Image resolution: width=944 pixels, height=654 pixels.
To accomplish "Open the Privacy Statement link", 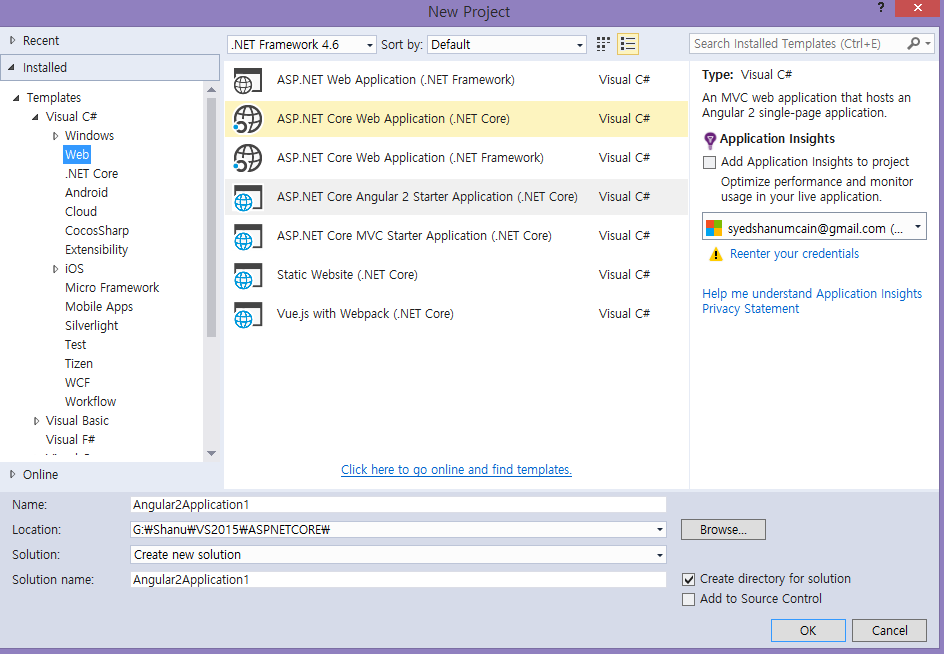I will pyautogui.click(x=750, y=309).
